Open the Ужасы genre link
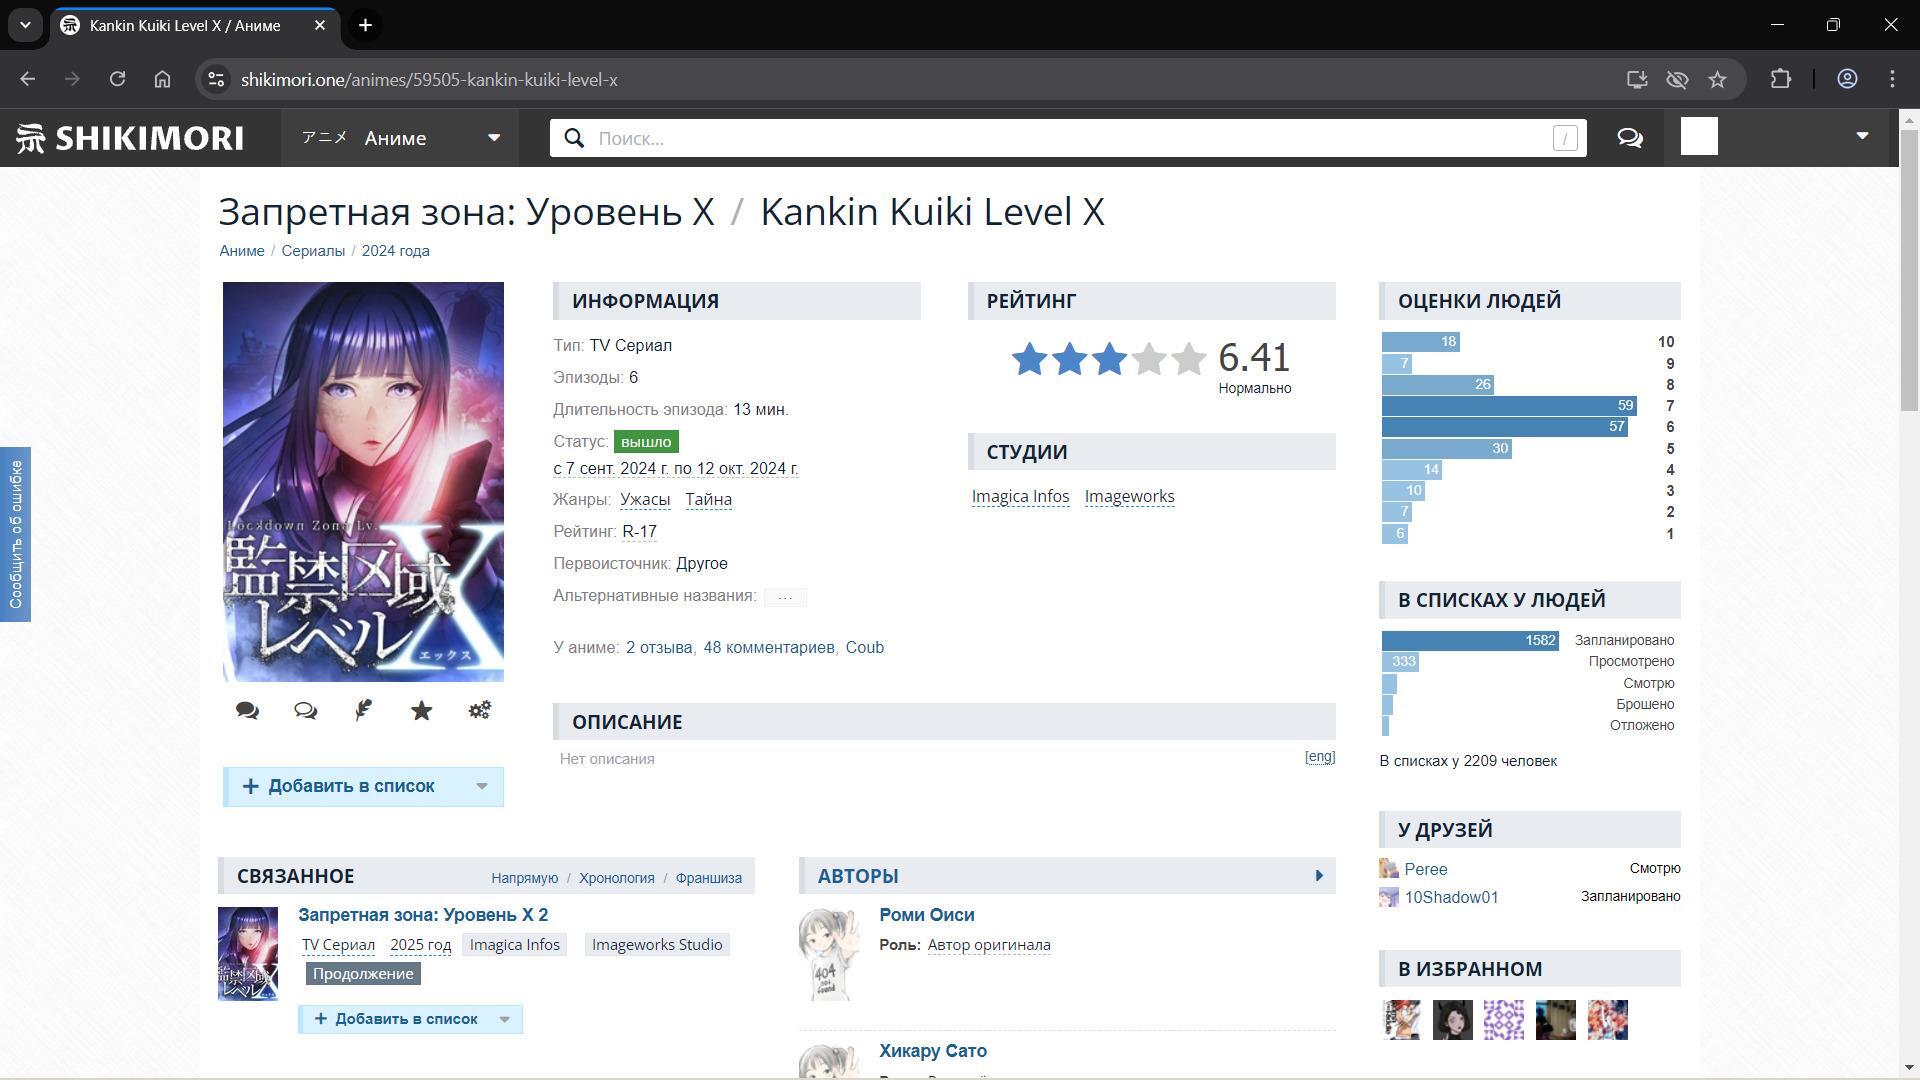Image resolution: width=1920 pixels, height=1080 pixels. point(644,499)
